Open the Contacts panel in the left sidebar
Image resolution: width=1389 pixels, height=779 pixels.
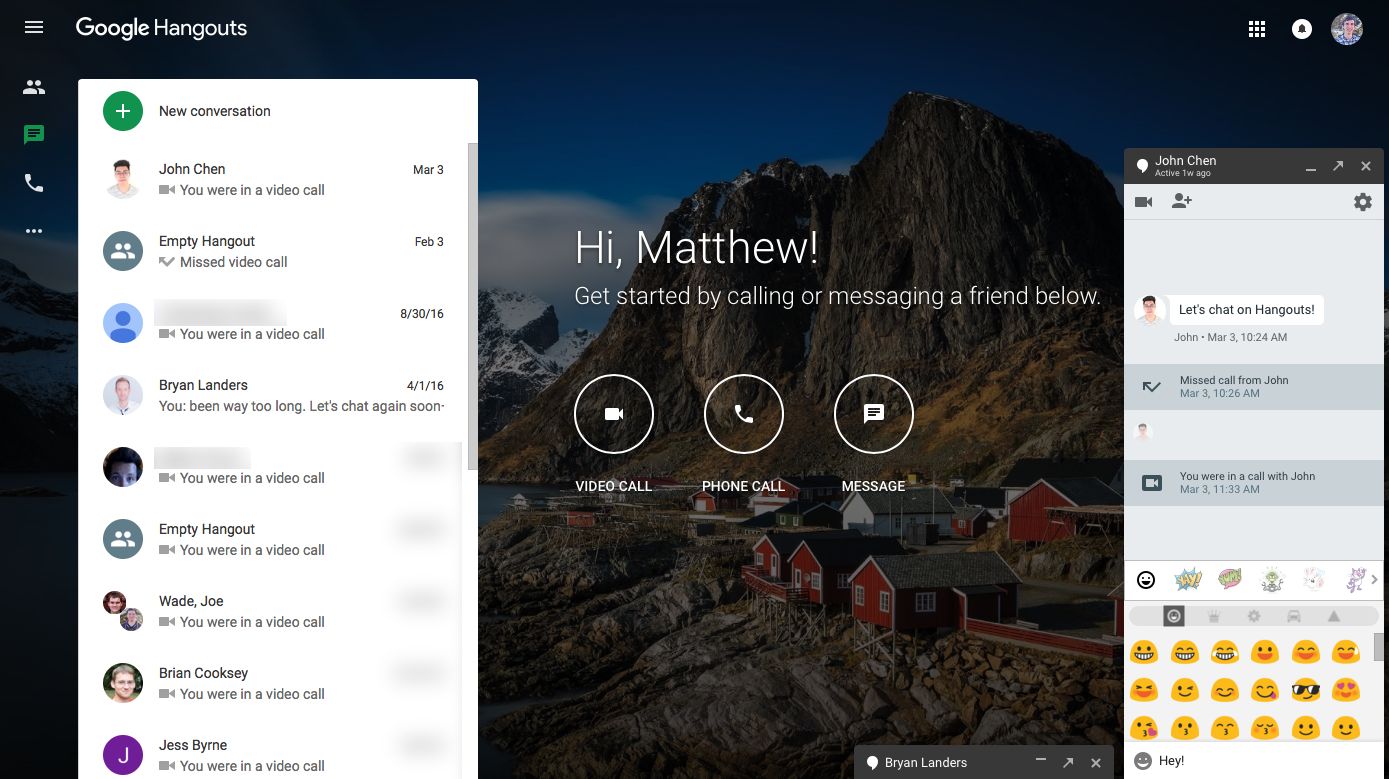click(33, 87)
